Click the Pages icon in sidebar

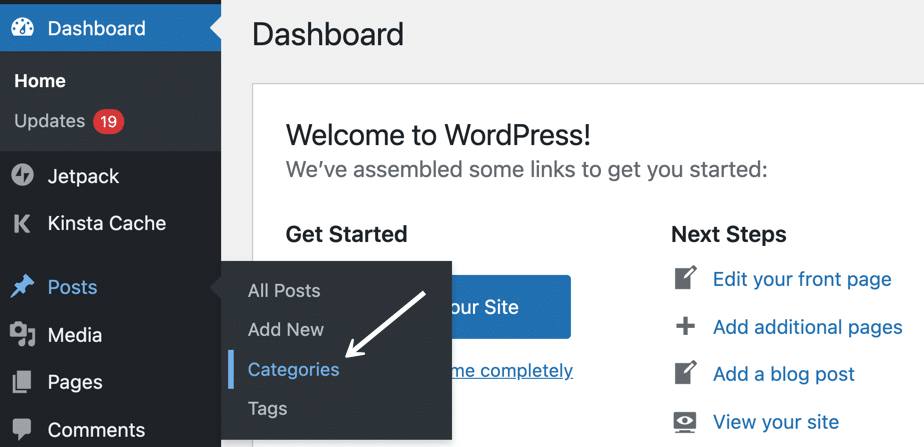pos(22,382)
